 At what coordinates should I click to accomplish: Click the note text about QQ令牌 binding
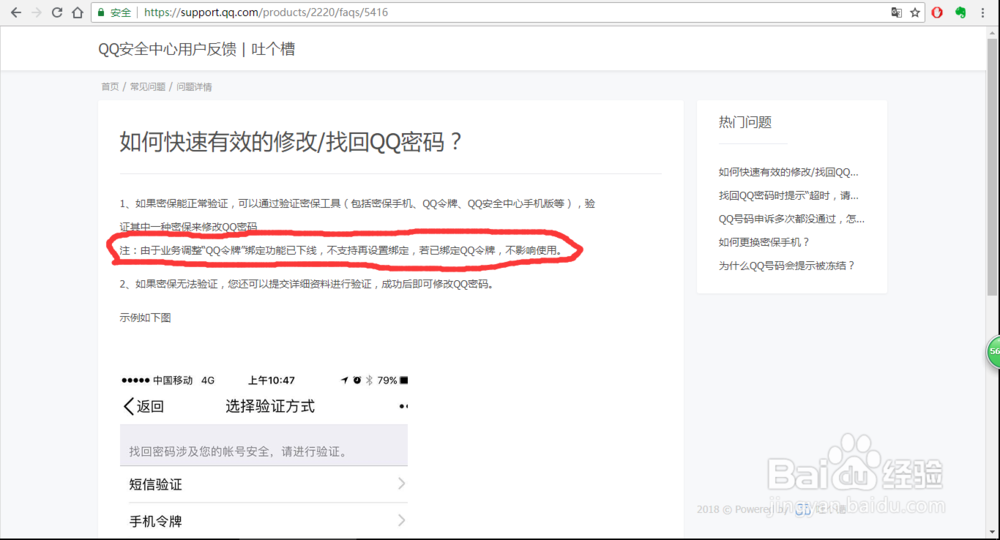[342, 250]
